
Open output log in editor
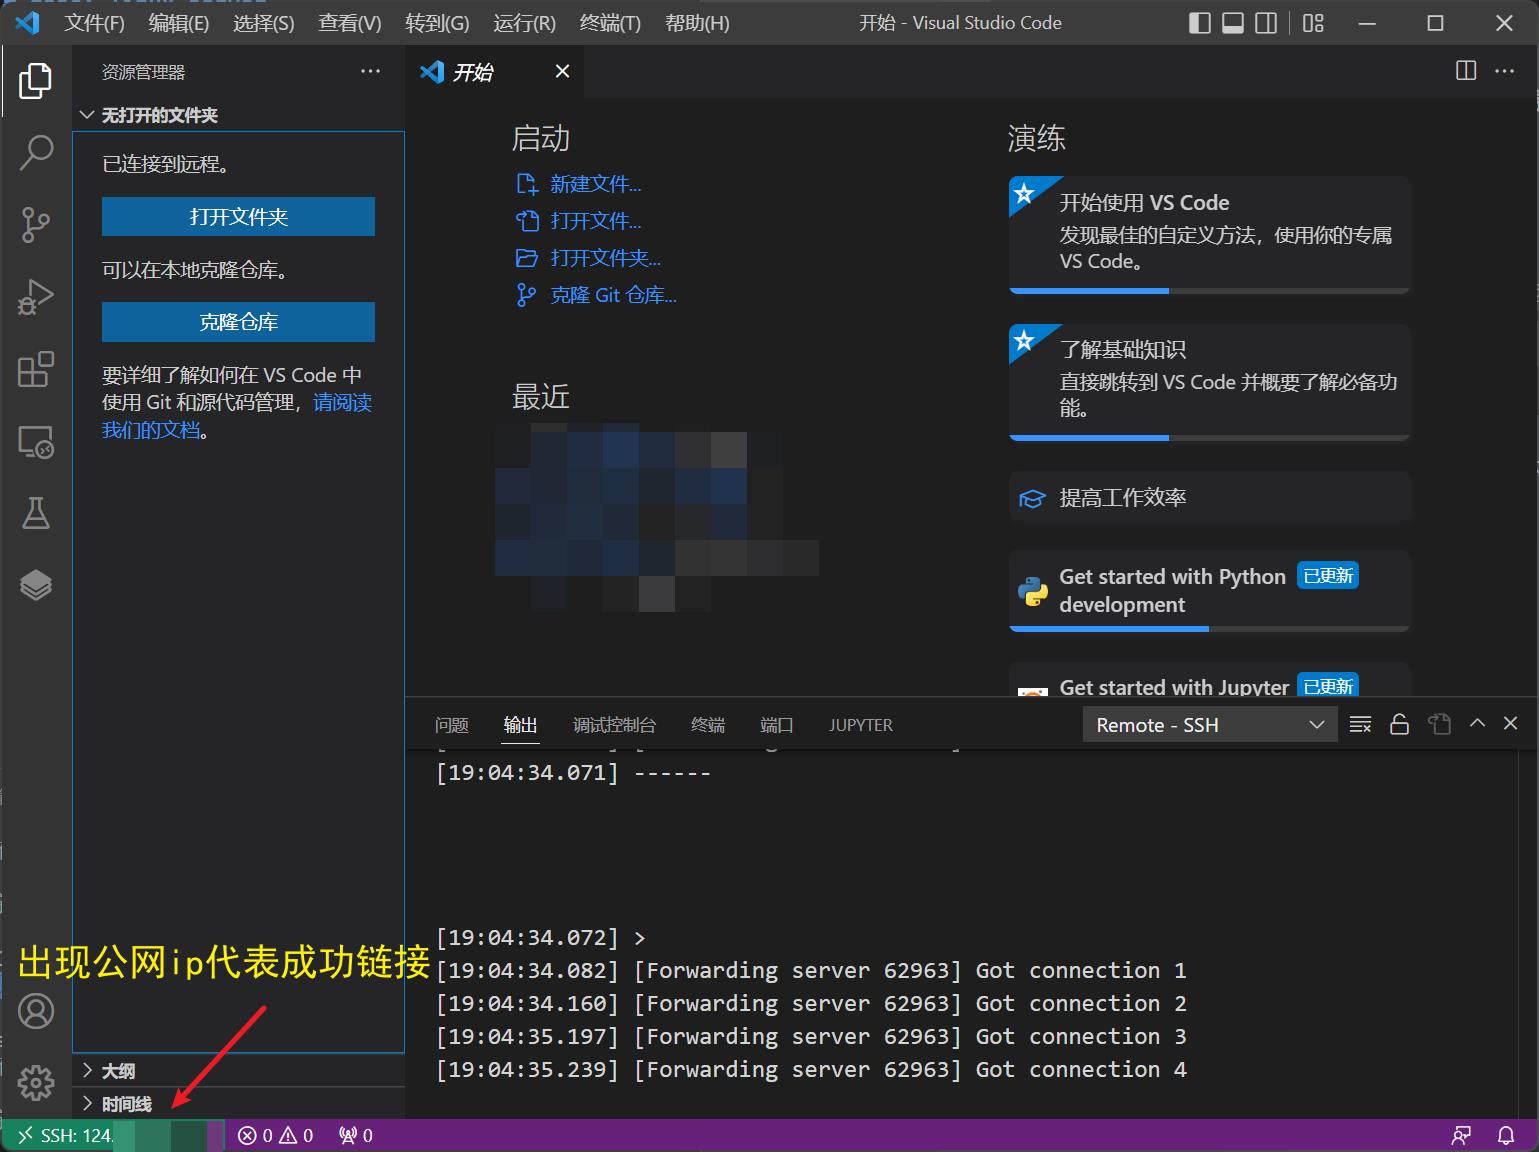(1440, 724)
